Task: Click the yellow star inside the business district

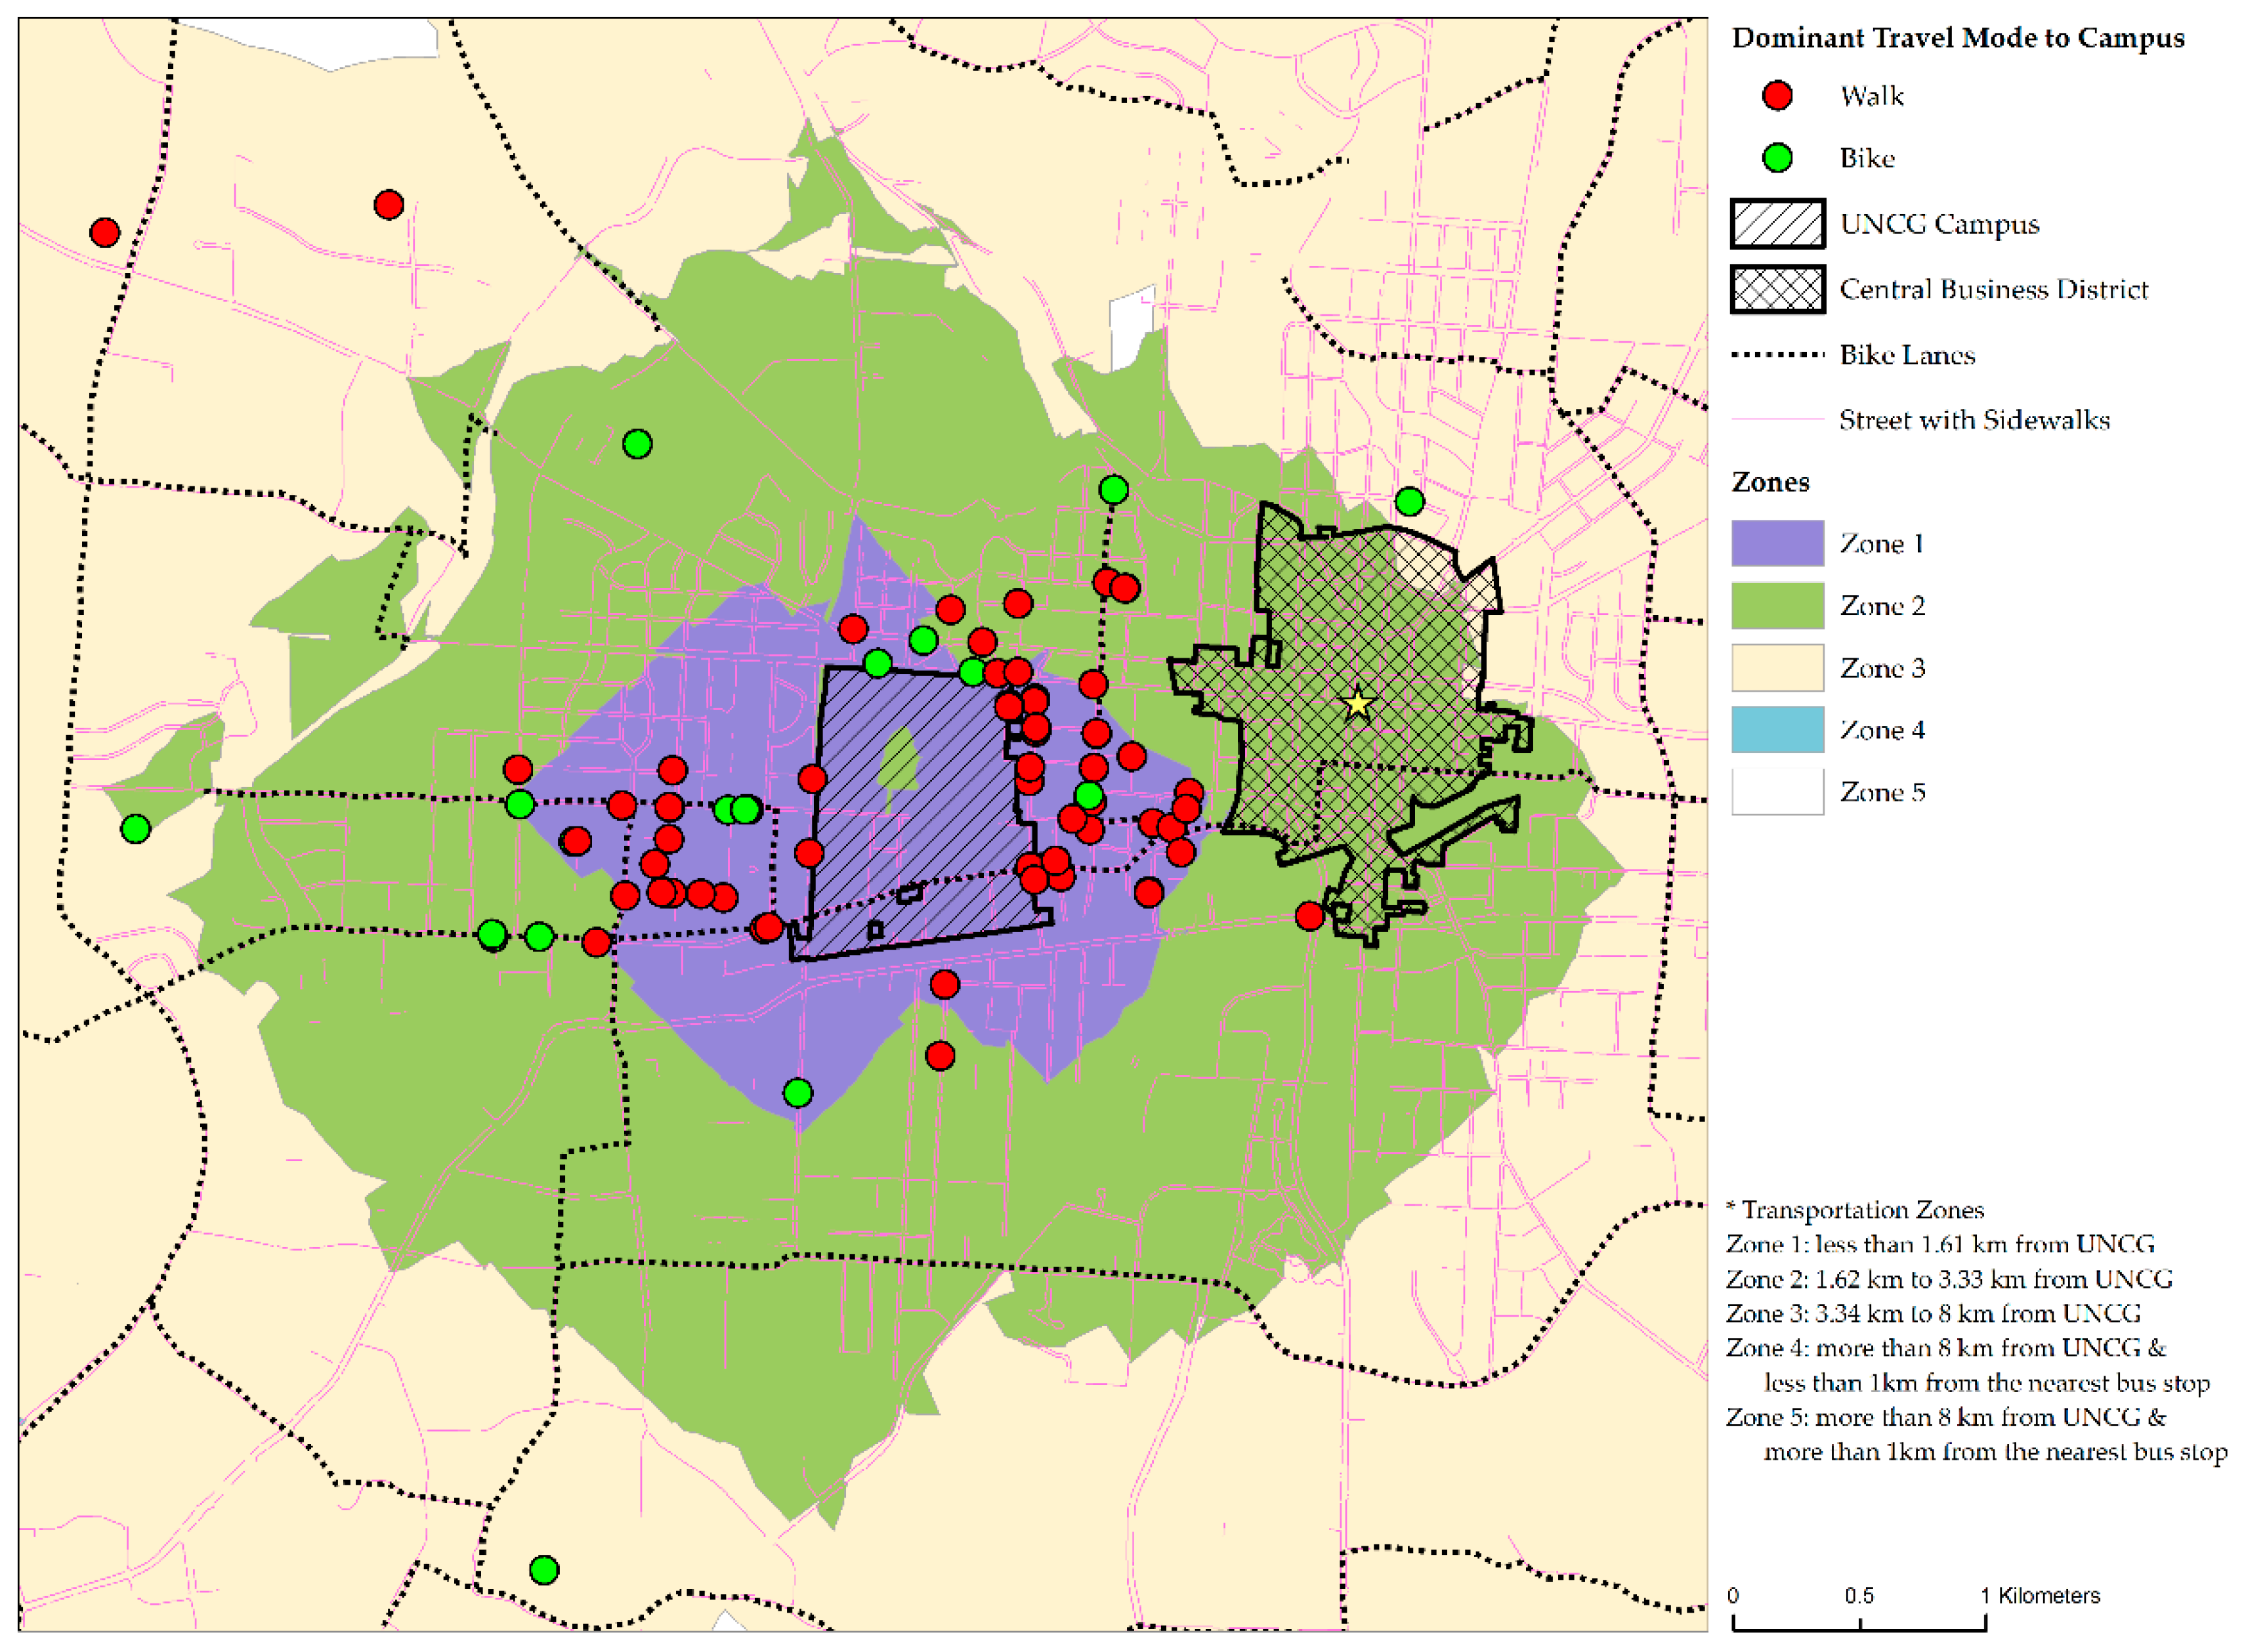Action: [x=1357, y=704]
